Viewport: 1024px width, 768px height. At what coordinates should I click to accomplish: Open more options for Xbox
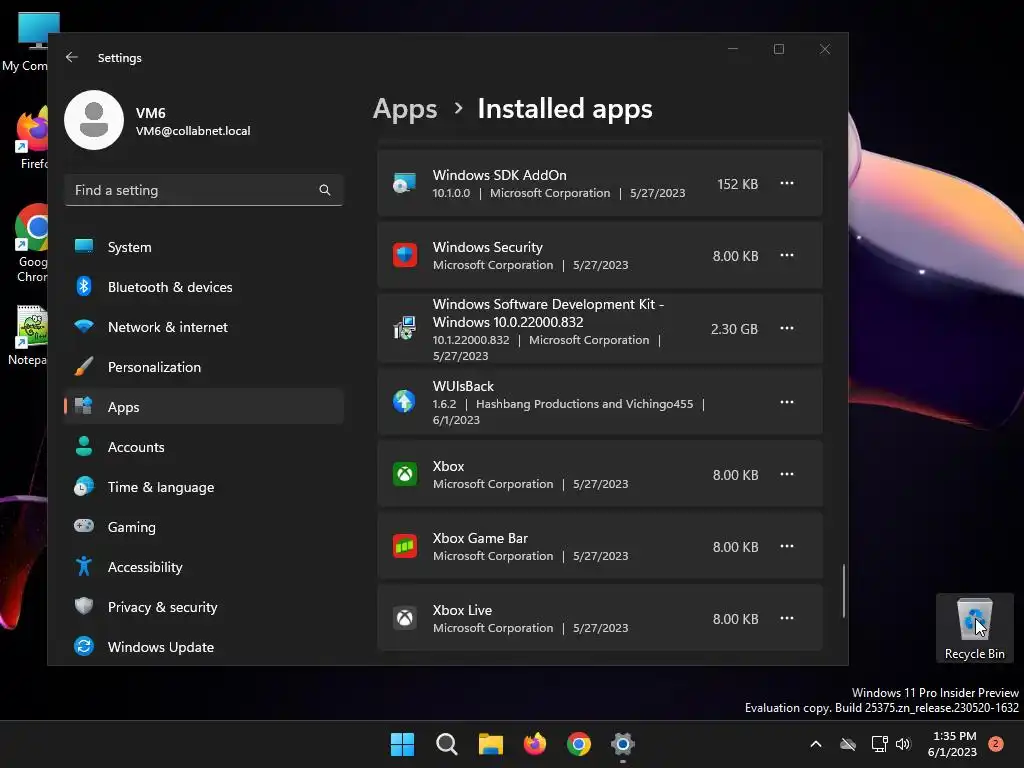tap(787, 474)
